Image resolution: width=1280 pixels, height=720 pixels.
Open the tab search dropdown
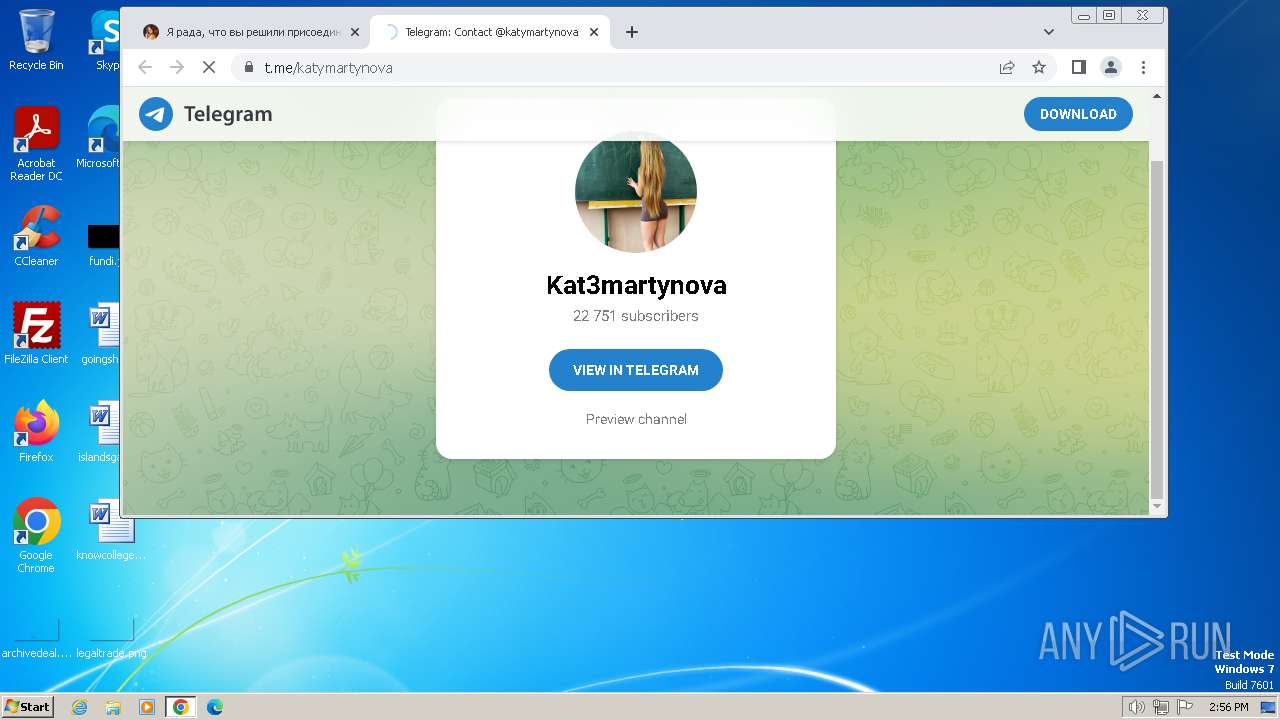(x=1048, y=32)
